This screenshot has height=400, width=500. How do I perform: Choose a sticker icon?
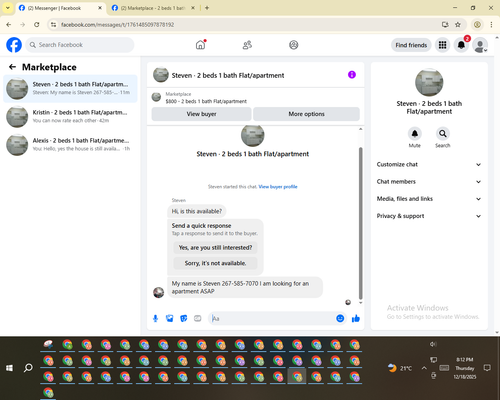184,319
